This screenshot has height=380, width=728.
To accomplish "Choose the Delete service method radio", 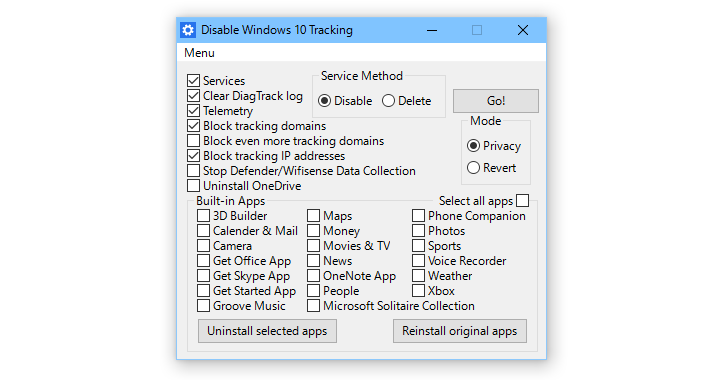I will (x=388, y=101).
